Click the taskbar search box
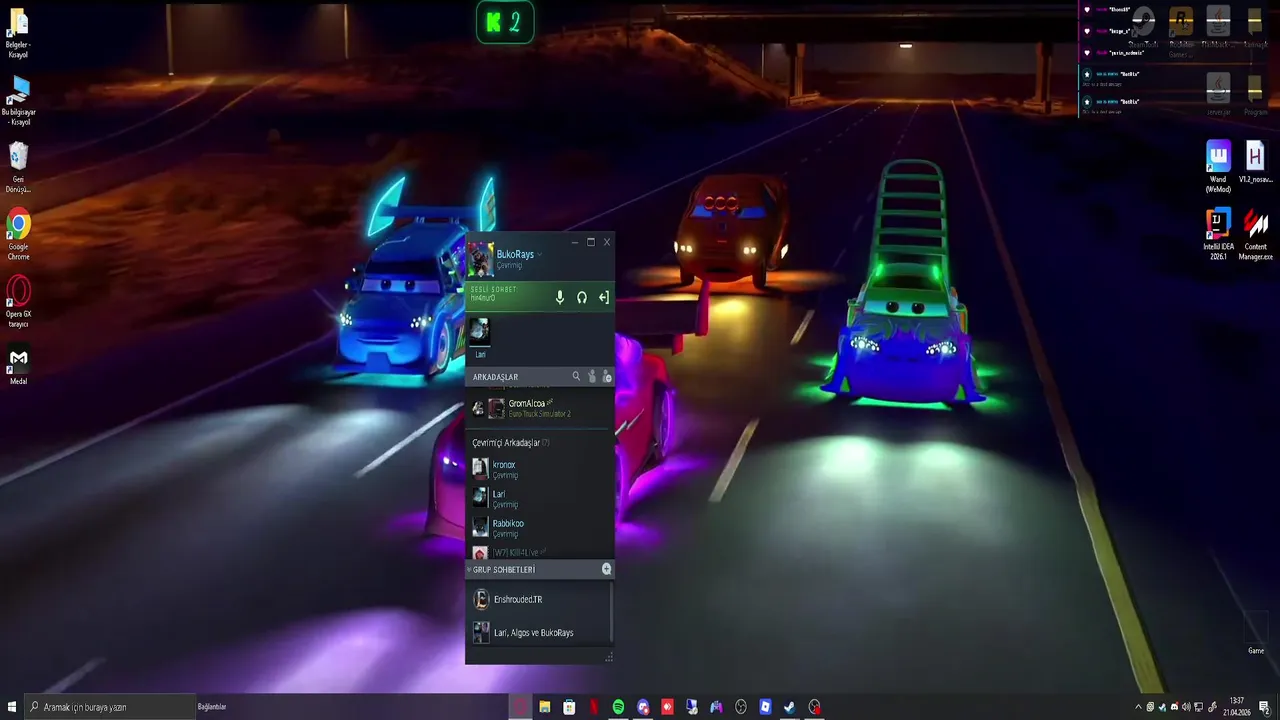The height and width of the screenshot is (720, 1280). [x=110, y=707]
